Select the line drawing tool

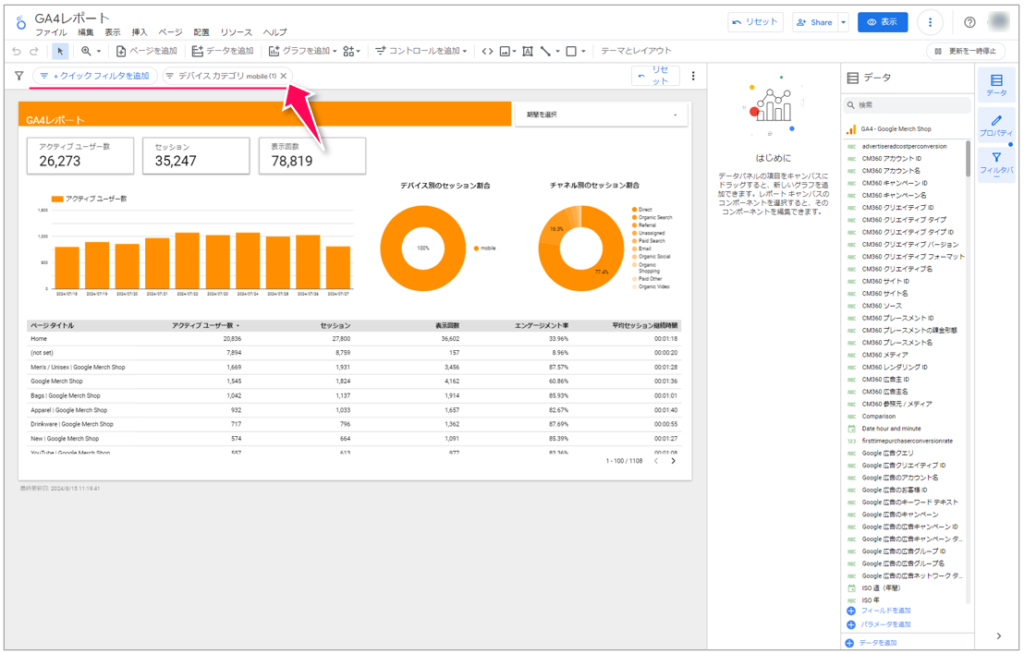(x=545, y=51)
